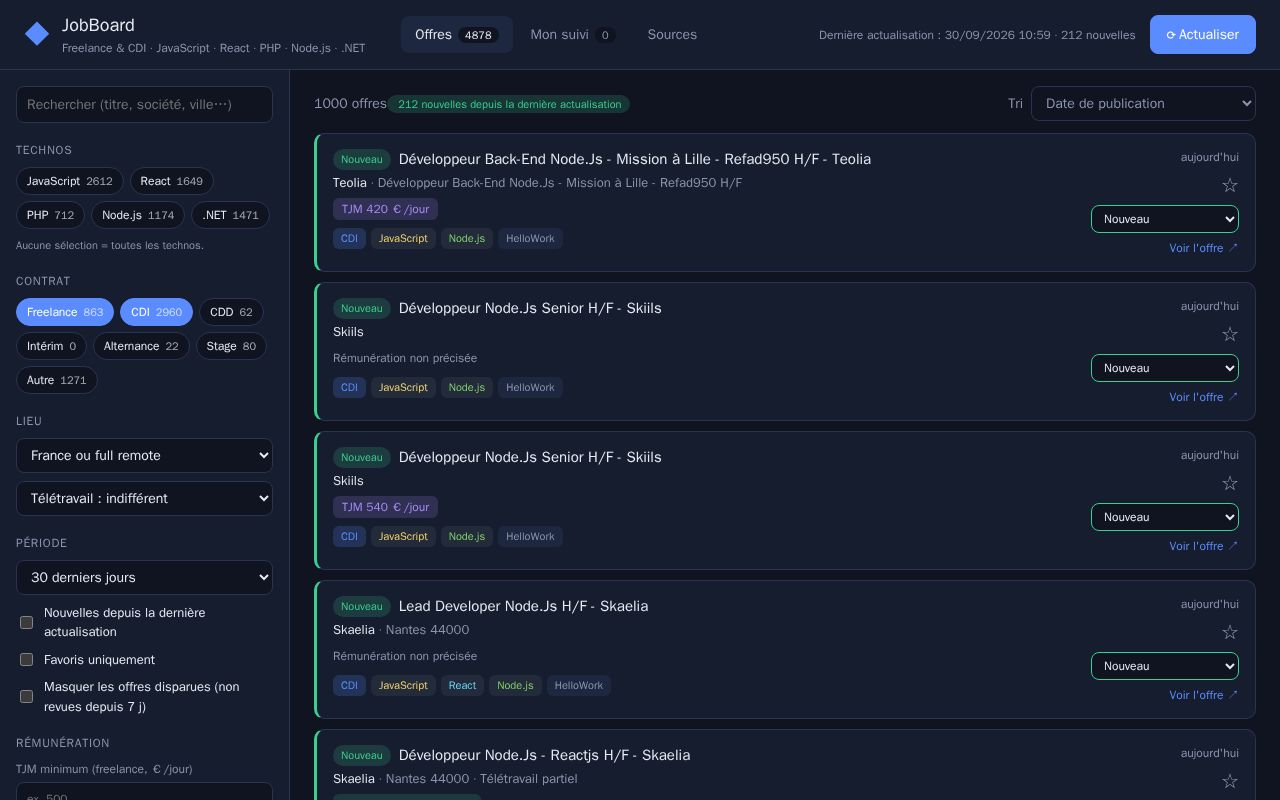
Task: Click the Lead Developer Node.Js H/F title
Action: (523, 606)
